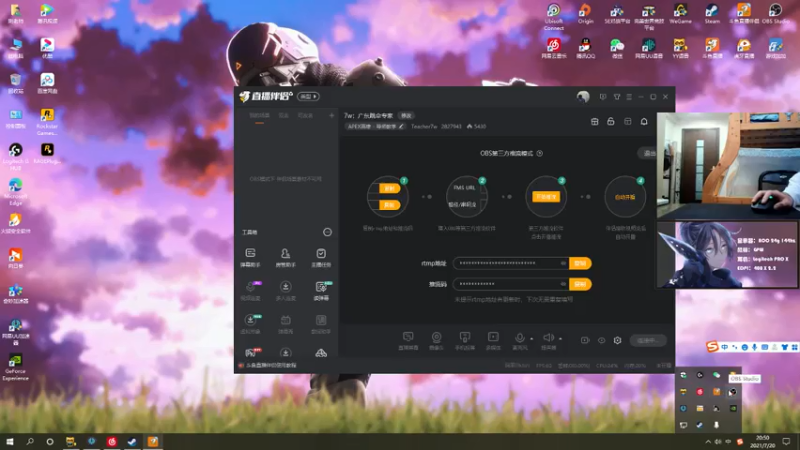Open the hamburger menu in title bar
800x450 pixels.
click(629, 96)
